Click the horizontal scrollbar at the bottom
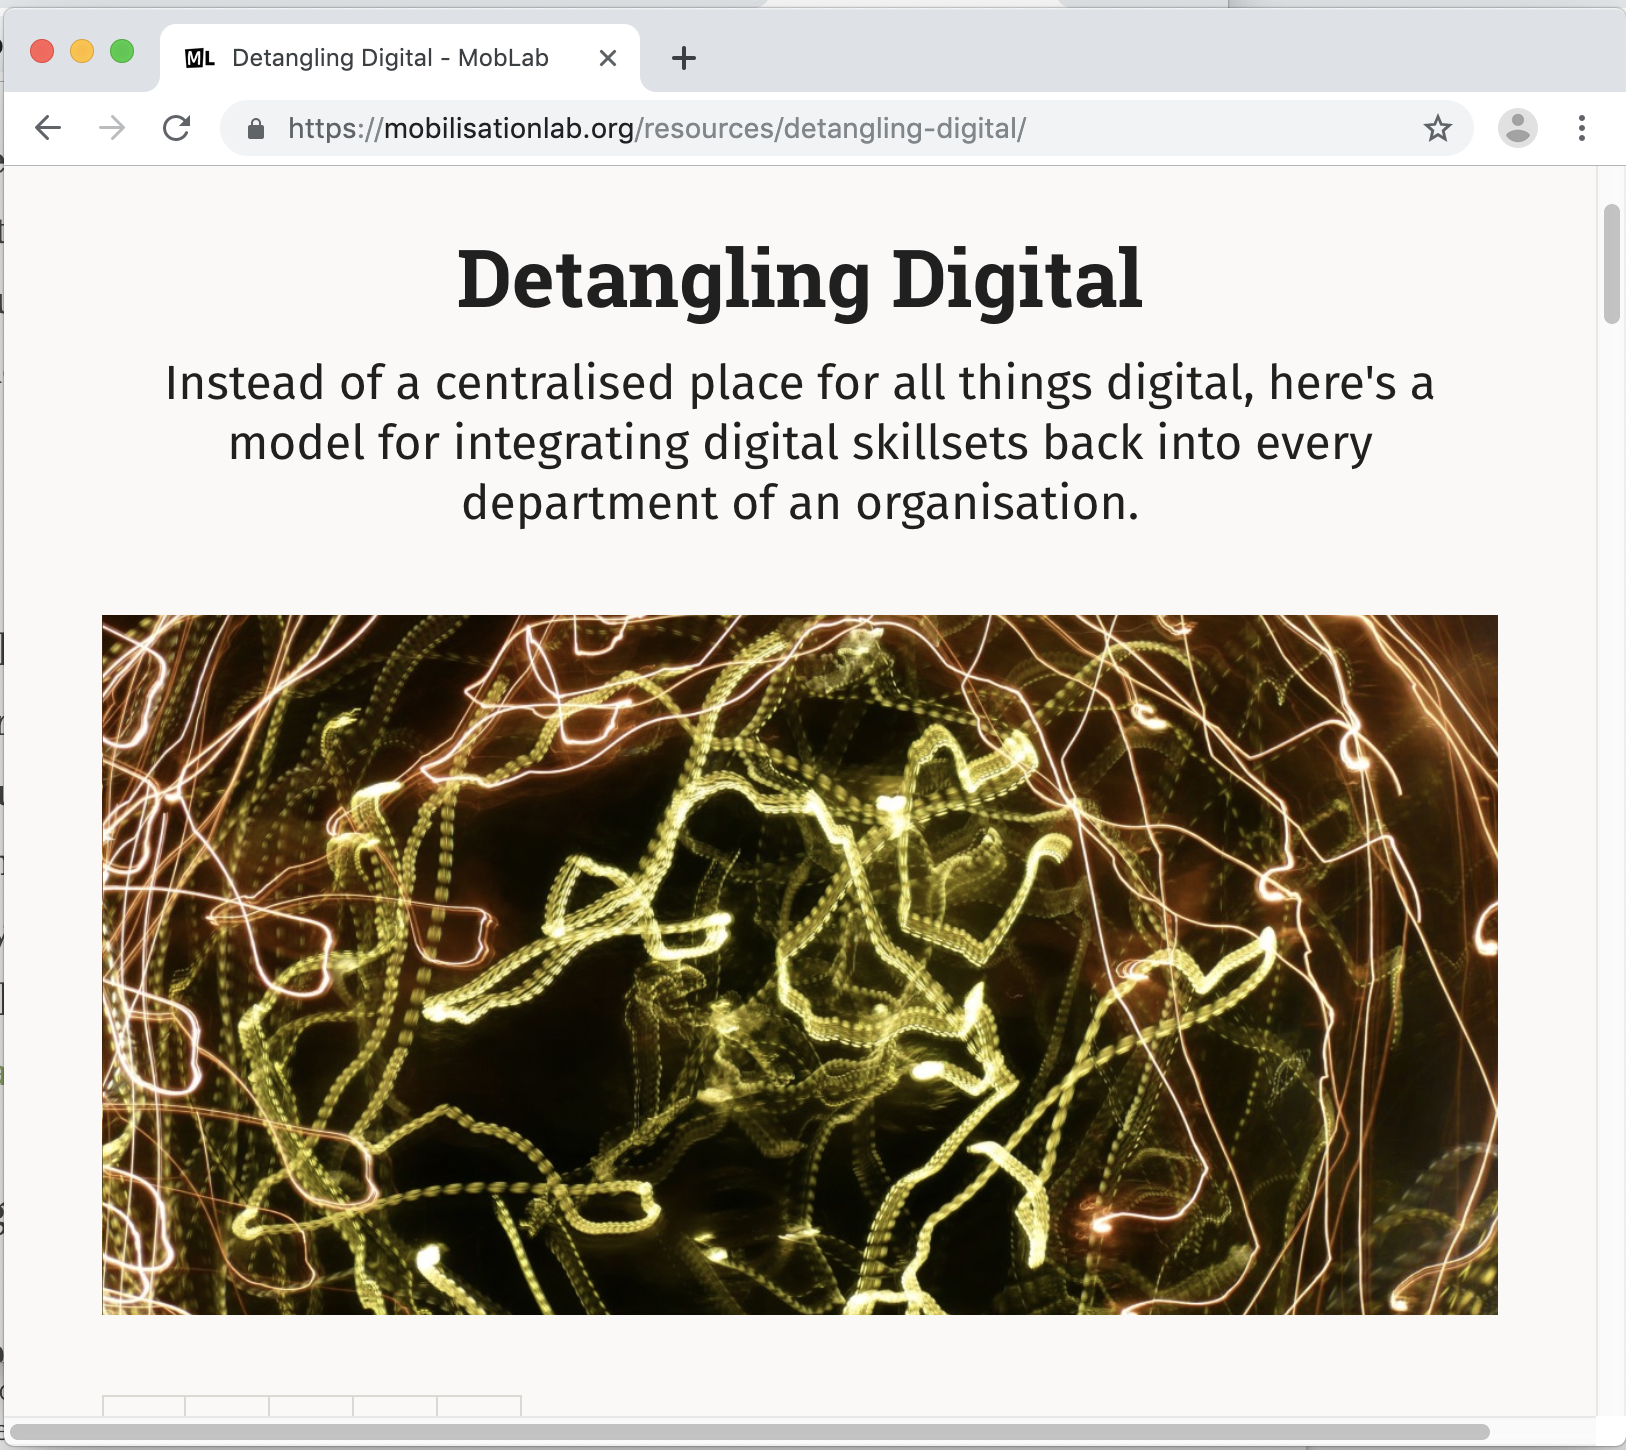 coord(749,1432)
